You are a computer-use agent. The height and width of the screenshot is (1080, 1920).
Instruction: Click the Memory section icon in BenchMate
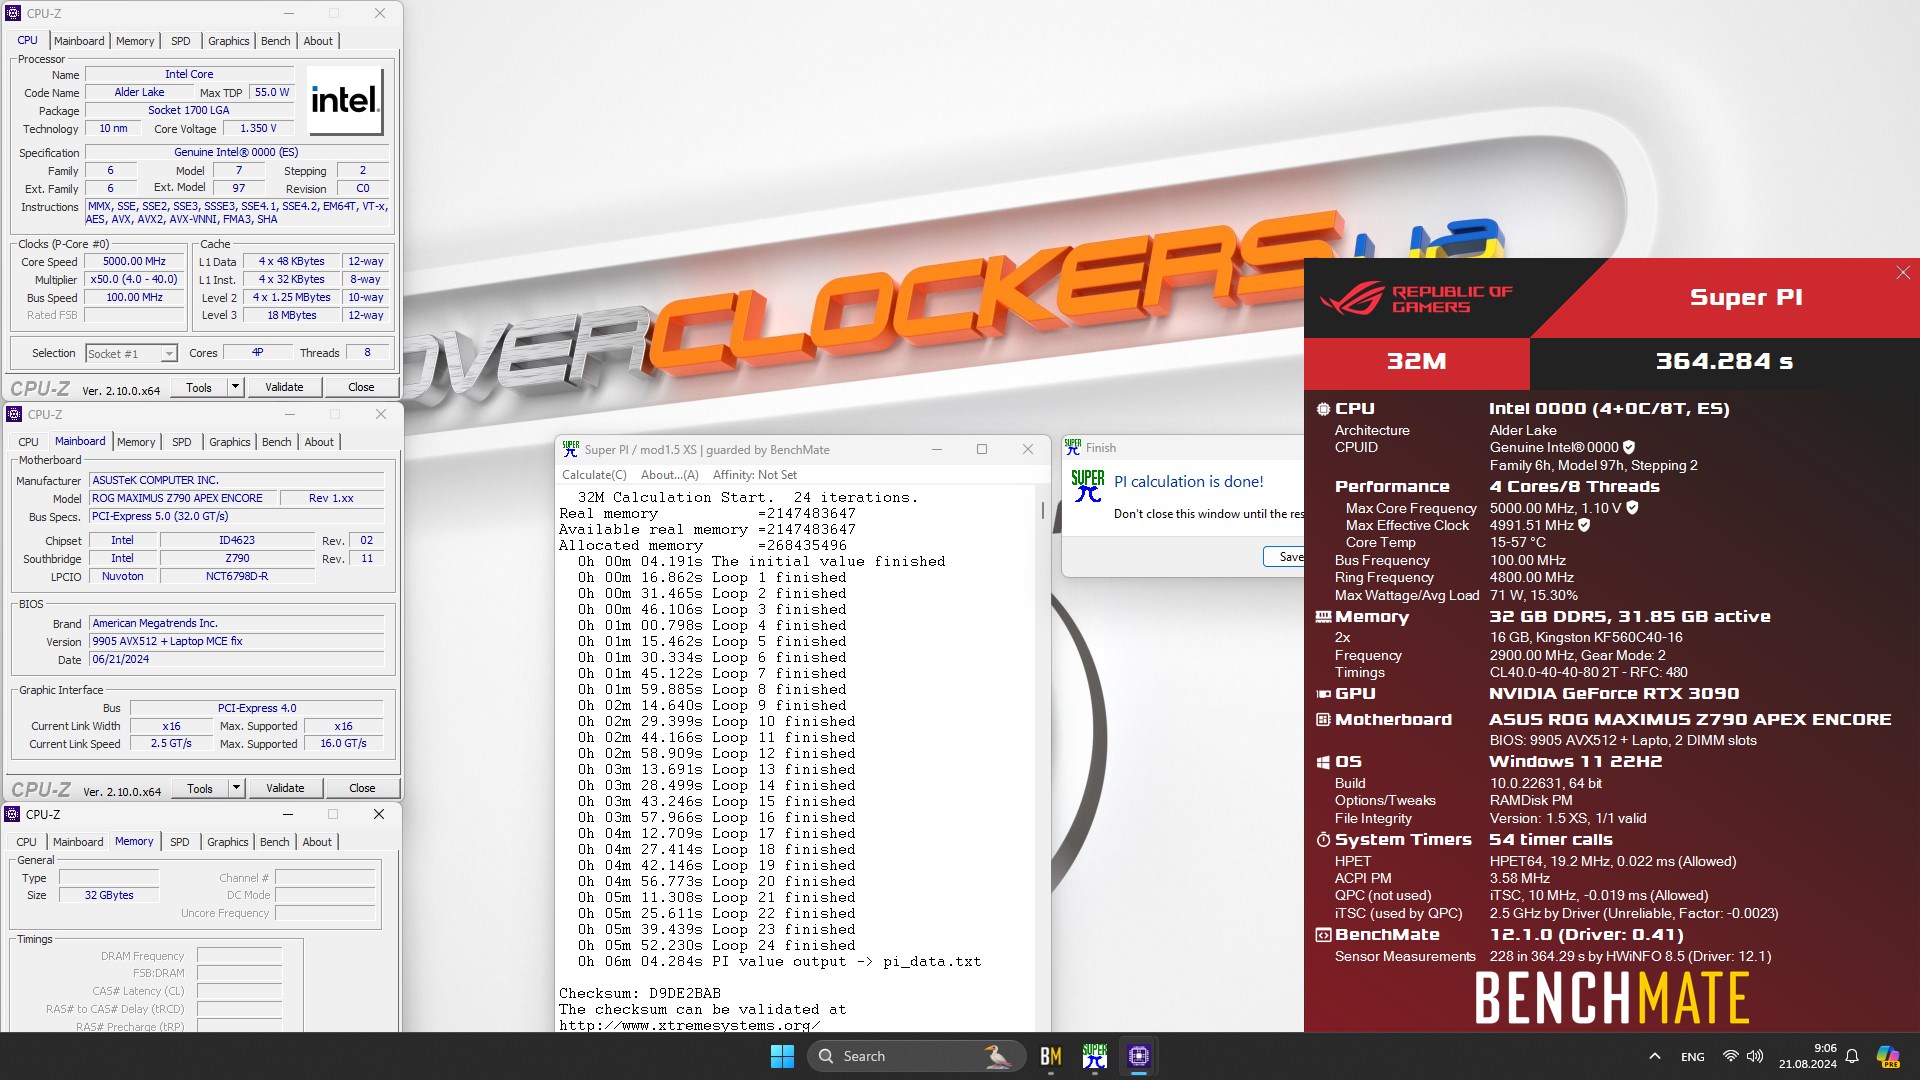point(1323,617)
